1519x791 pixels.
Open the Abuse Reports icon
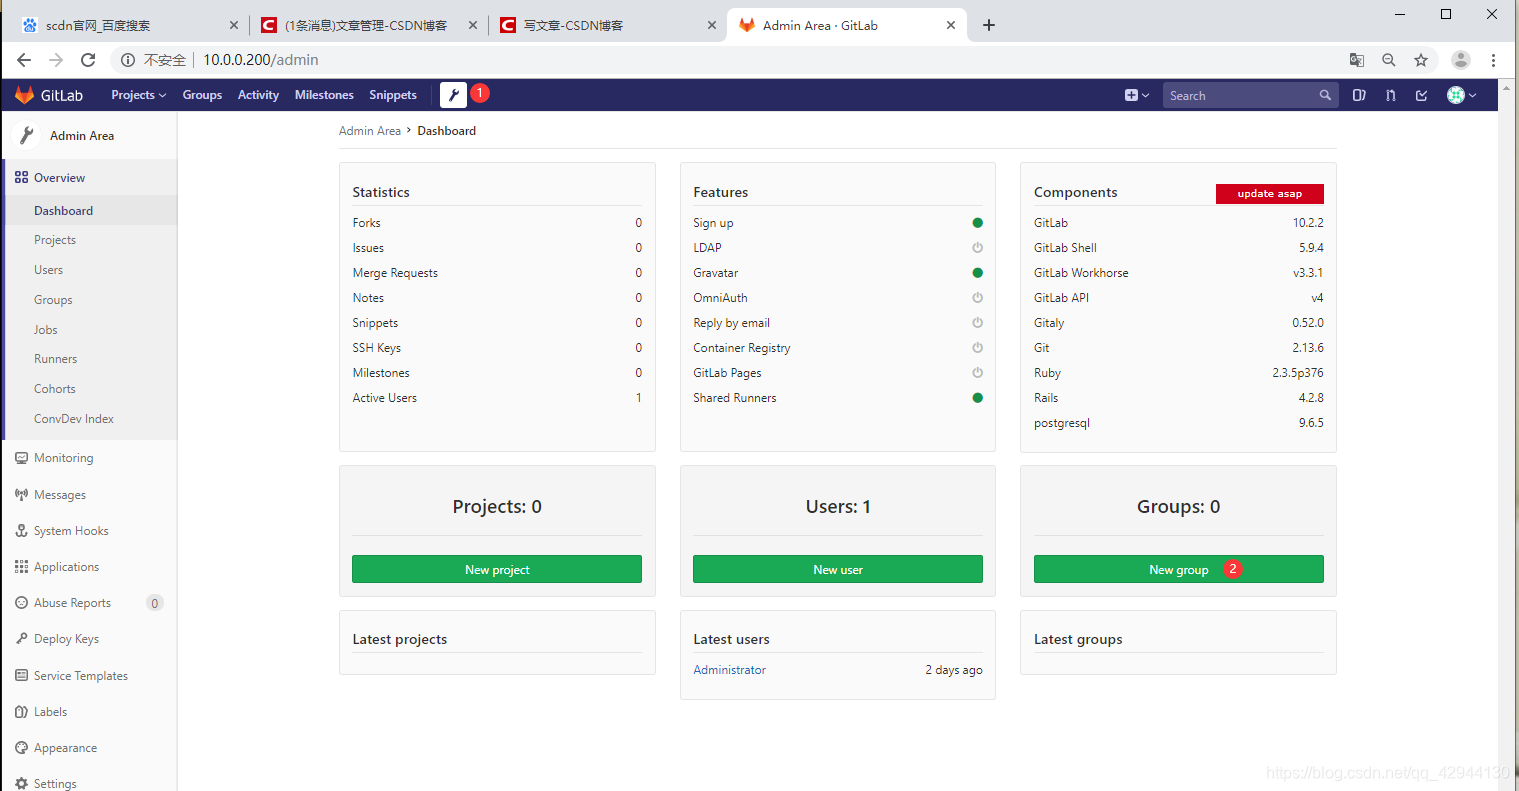point(21,603)
